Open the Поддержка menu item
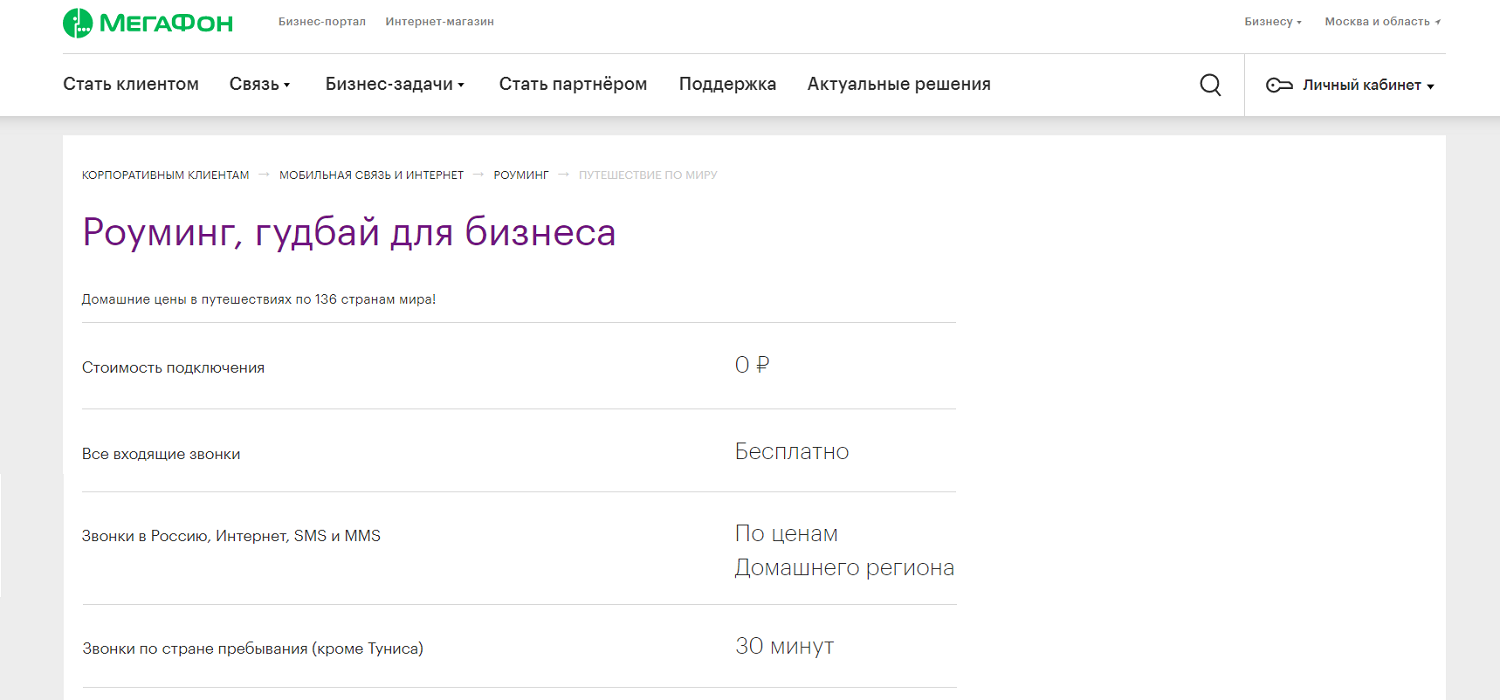The width and height of the screenshot is (1500, 700). click(x=728, y=84)
